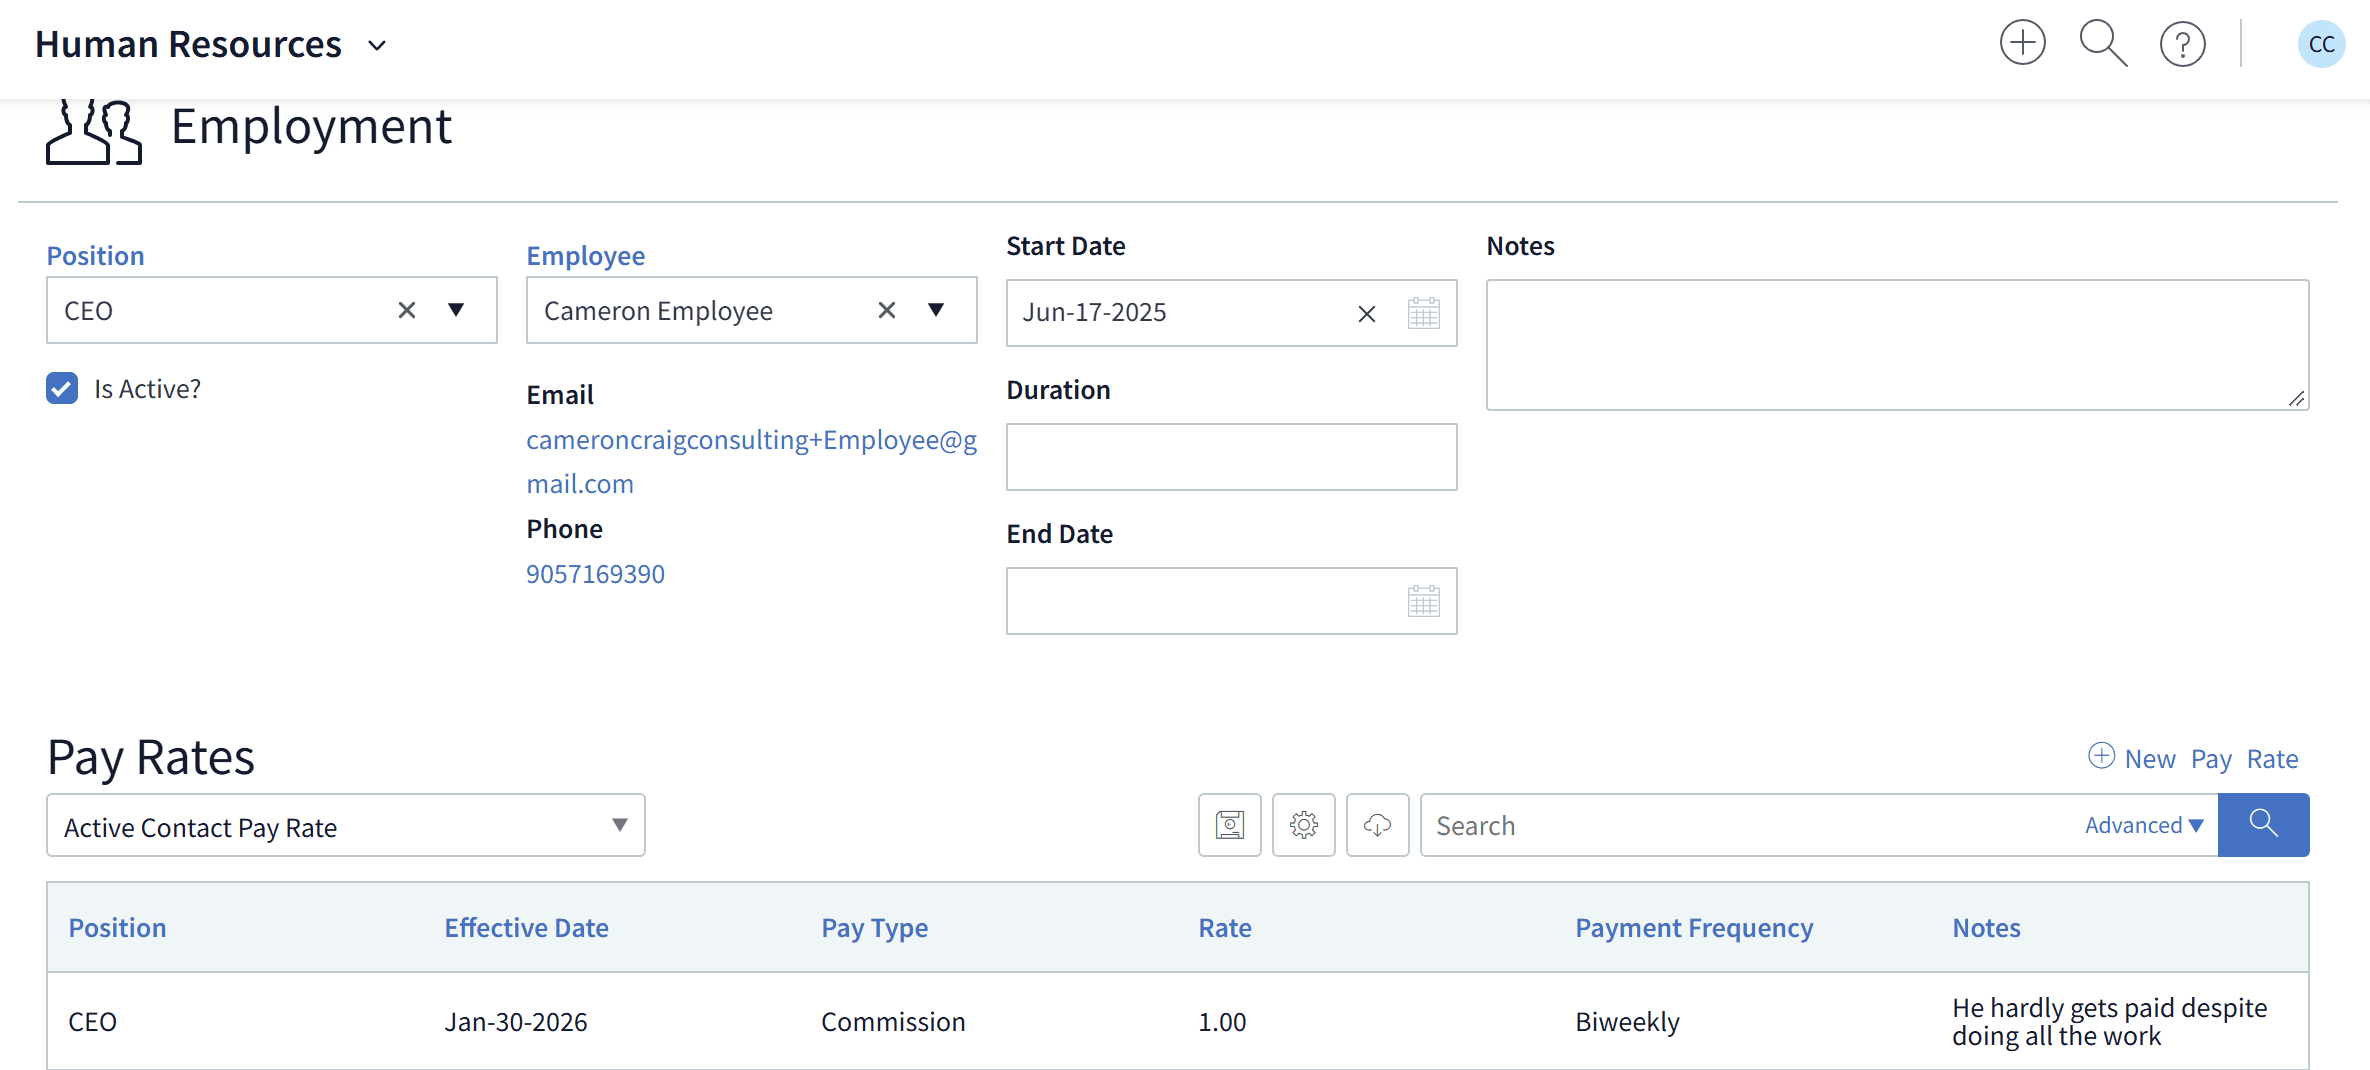Click the cloud download export icon
The width and height of the screenshot is (2370, 1070).
1378,825
